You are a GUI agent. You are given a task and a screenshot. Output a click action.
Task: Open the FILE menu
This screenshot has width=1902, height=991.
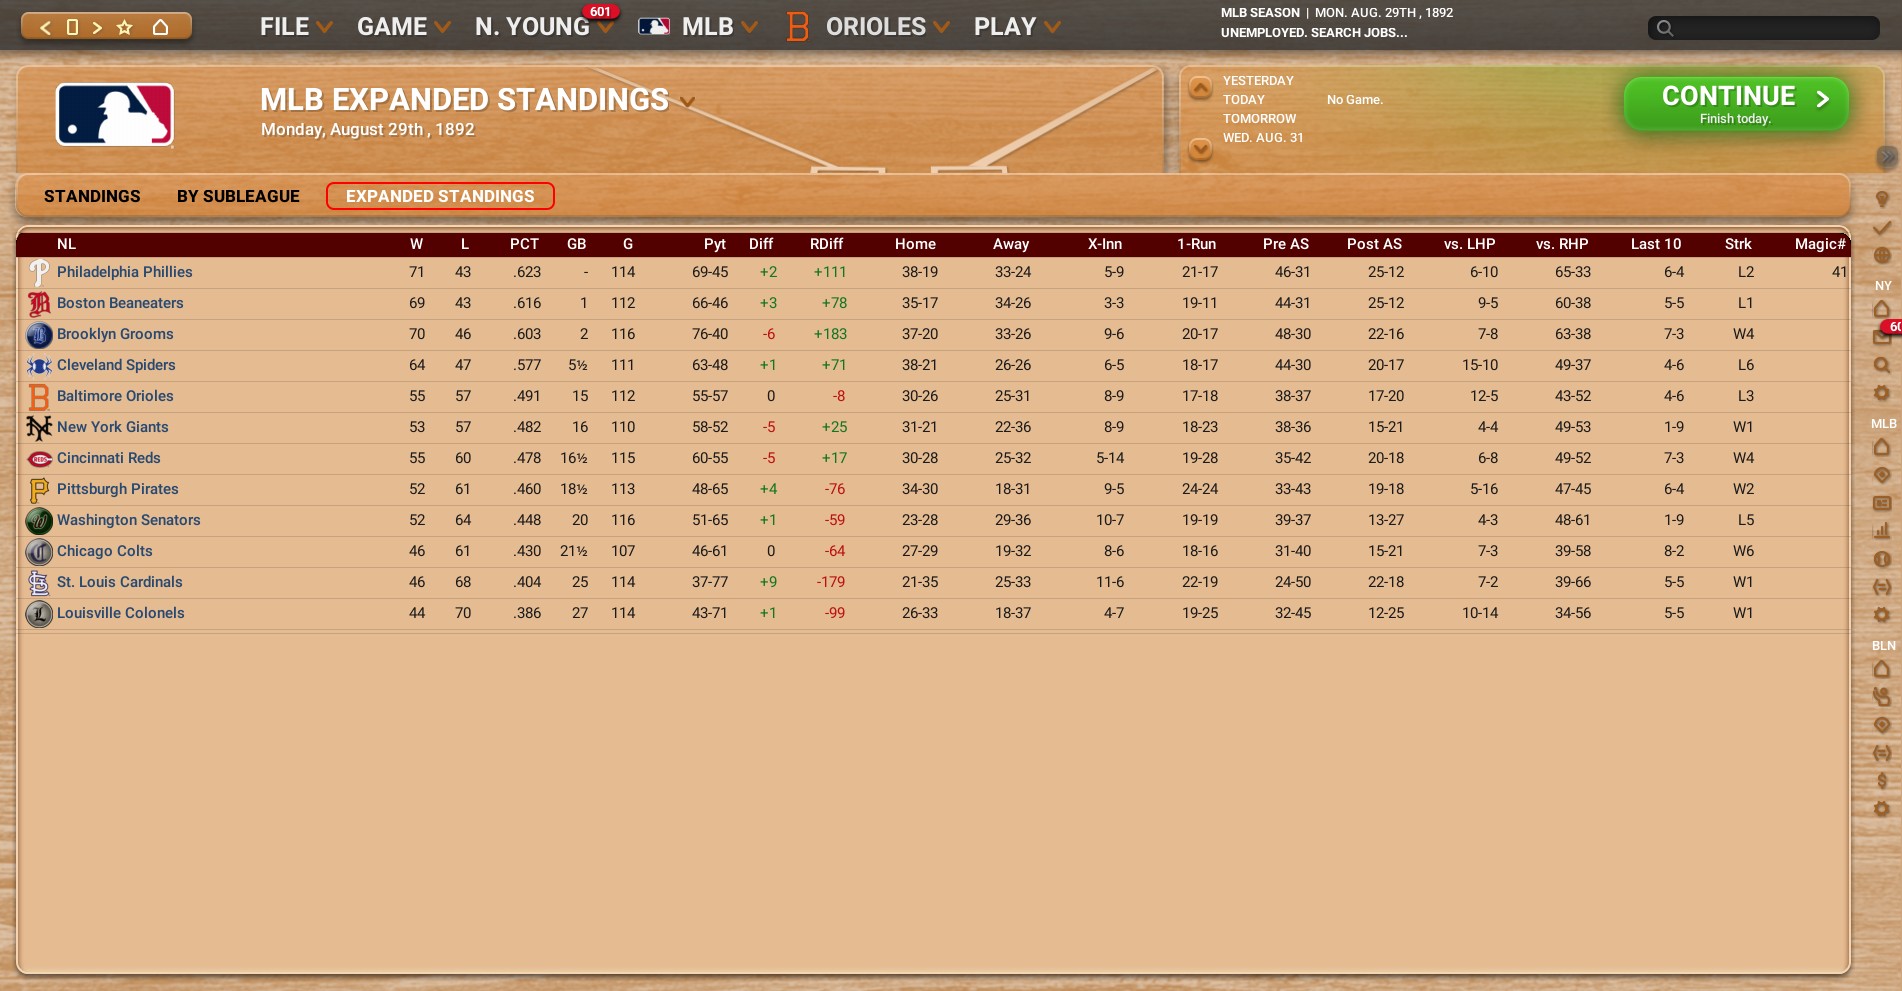295,27
